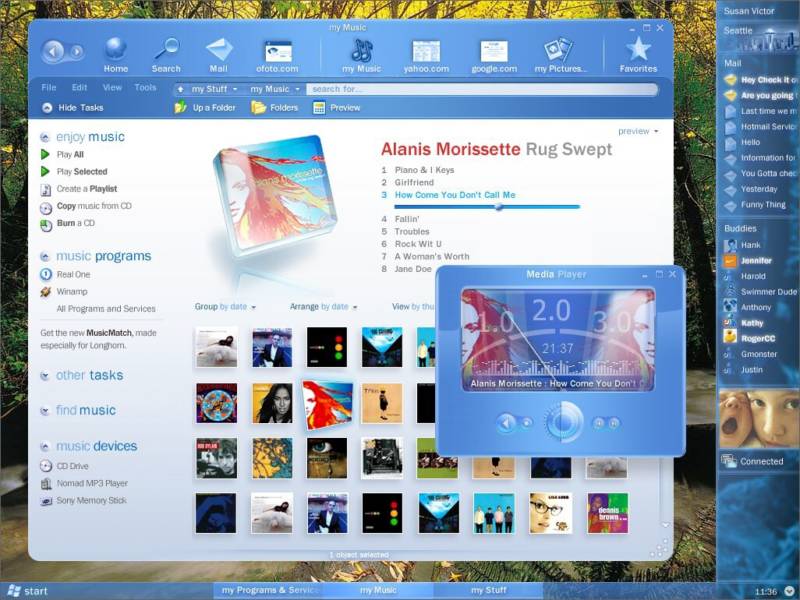800x600 pixels.
Task: Click the Seattle location header in sidebar
Action: (738, 31)
